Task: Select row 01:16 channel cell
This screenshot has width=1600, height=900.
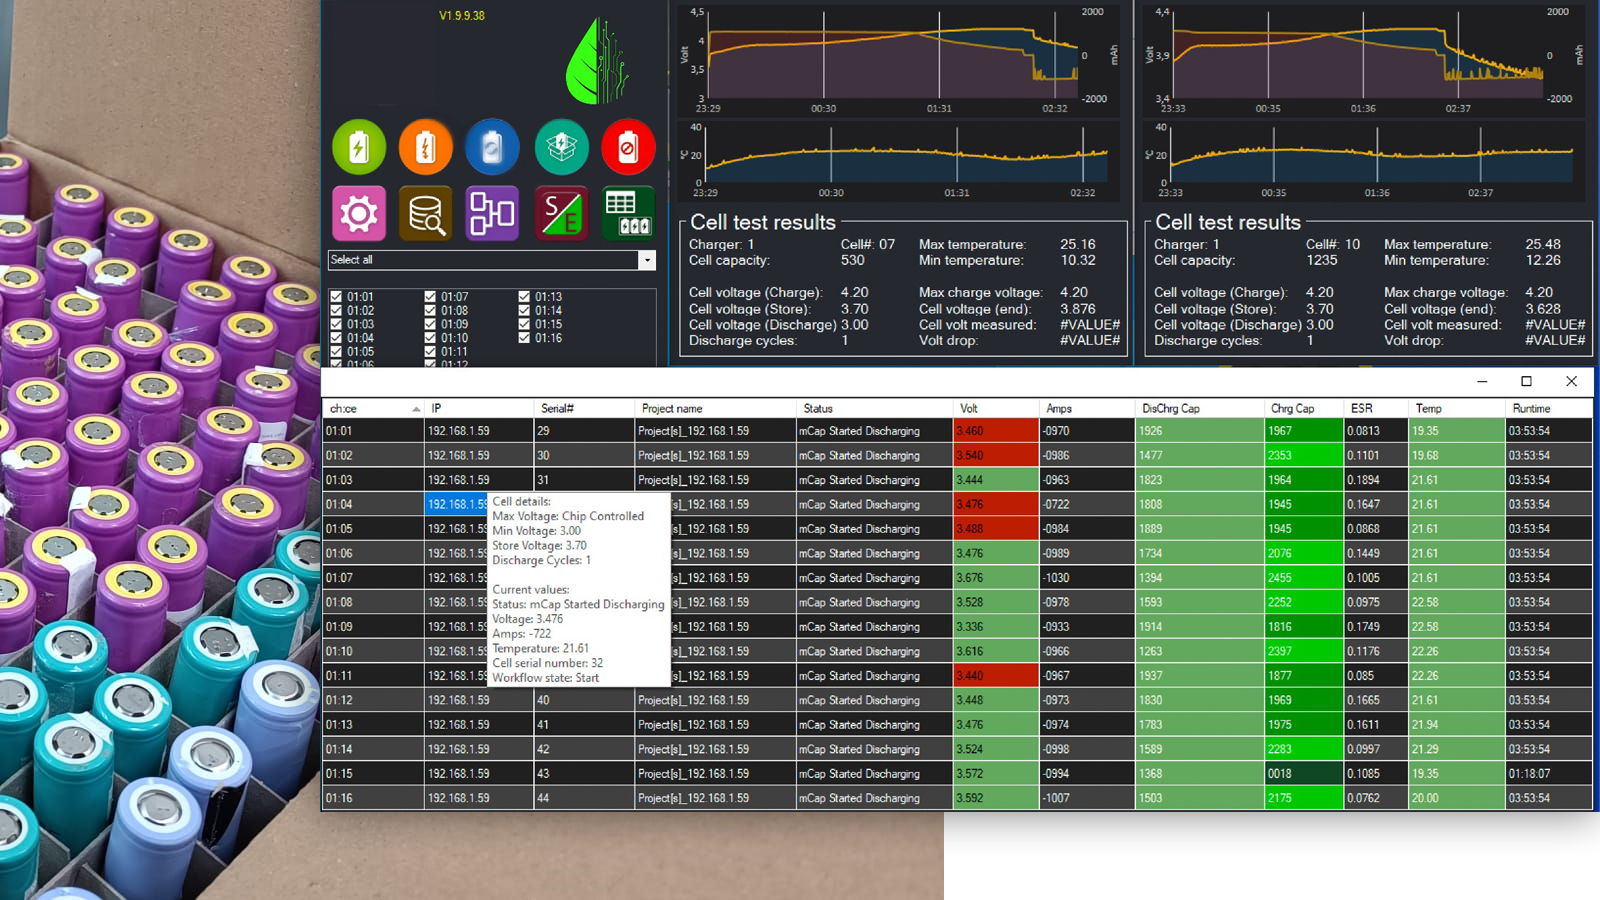Action: click(x=374, y=798)
